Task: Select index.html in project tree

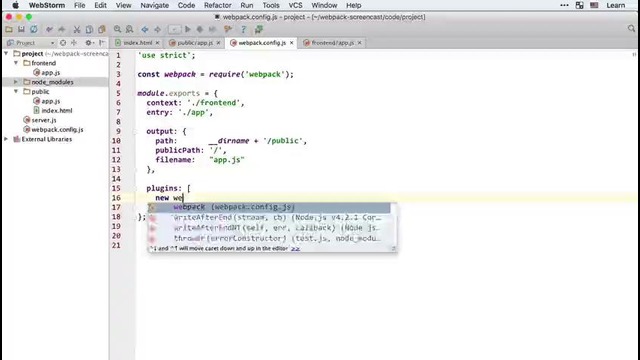Action: click(57, 111)
